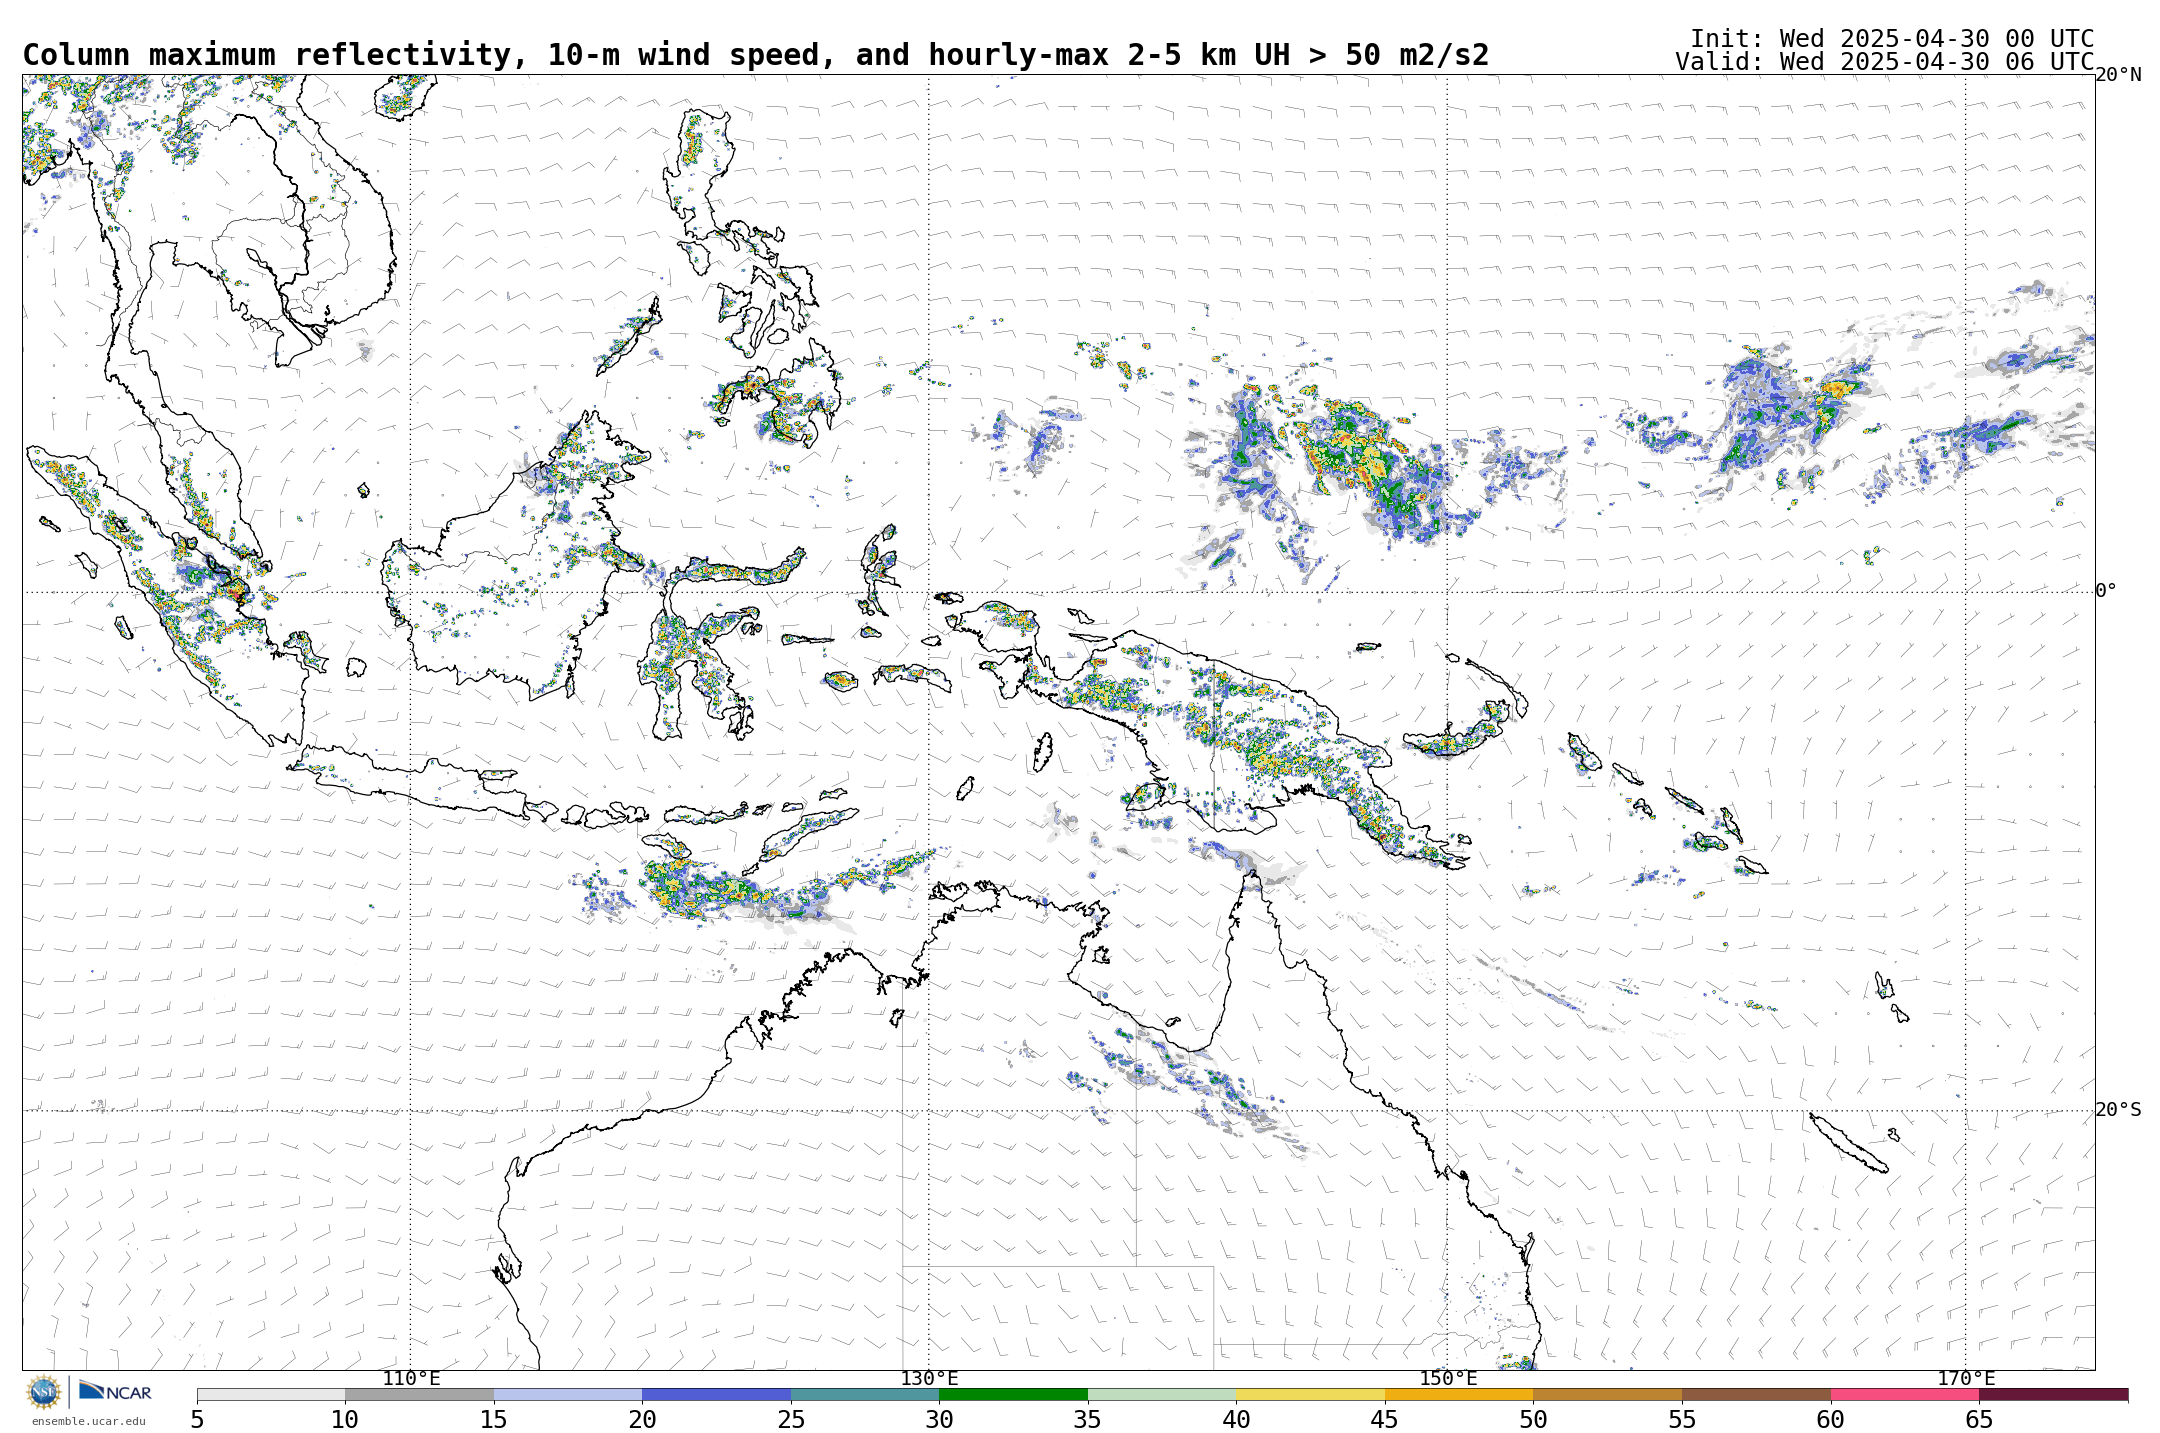The image size is (2160, 1433).
Task: Click the 20°N latitude label
Action: [x=2118, y=75]
